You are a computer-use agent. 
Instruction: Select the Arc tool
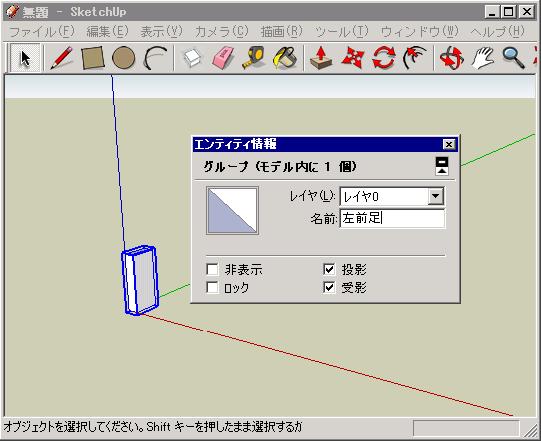point(155,58)
